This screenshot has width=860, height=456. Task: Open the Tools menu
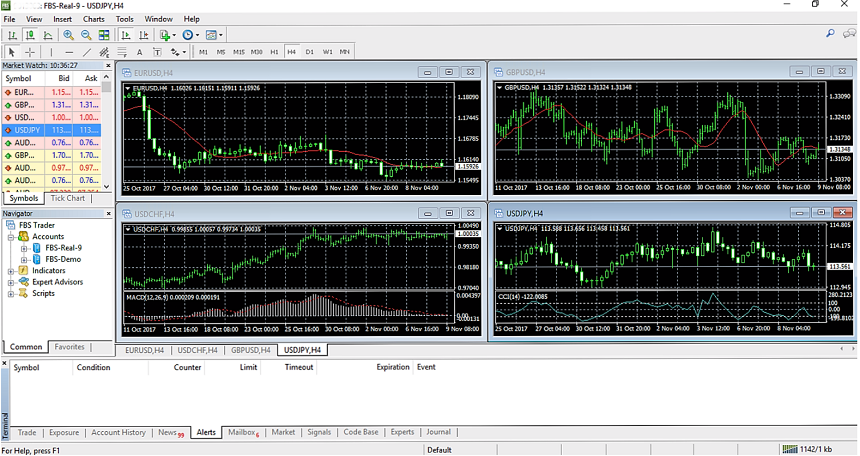pyautogui.click(x=125, y=19)
